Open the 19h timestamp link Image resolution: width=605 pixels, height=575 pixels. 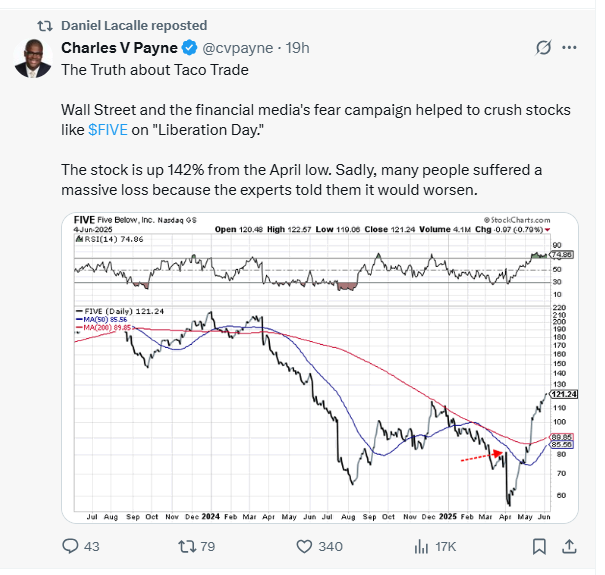coord(297,48)
